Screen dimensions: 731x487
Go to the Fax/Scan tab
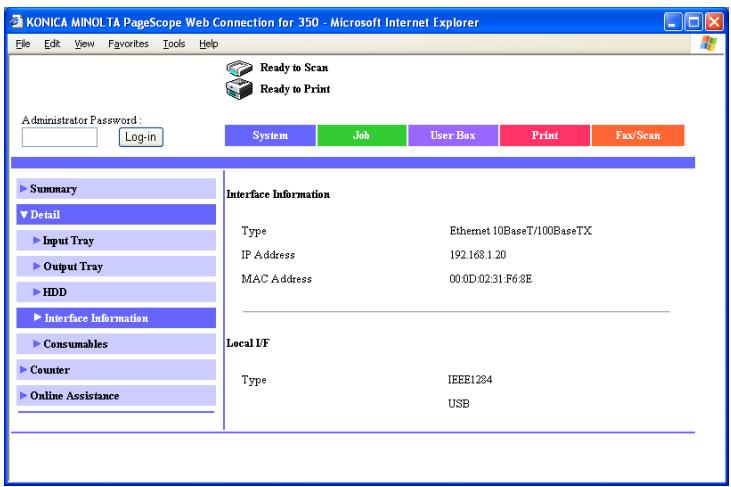point(637,135)
